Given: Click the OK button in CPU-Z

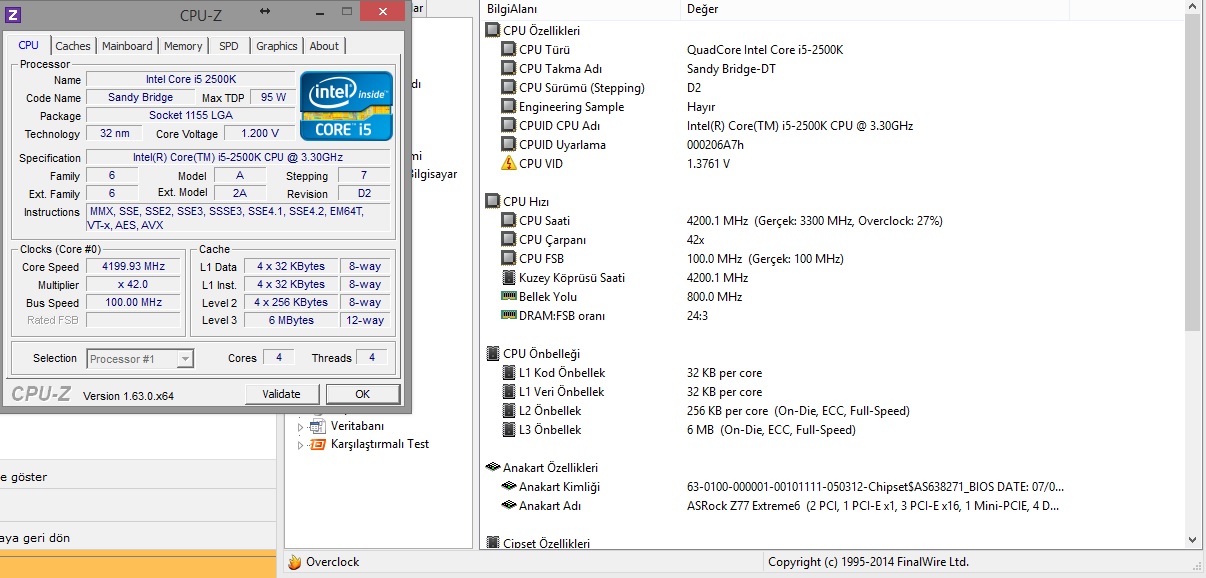Looking at the screenshot, I should (362, 394).
